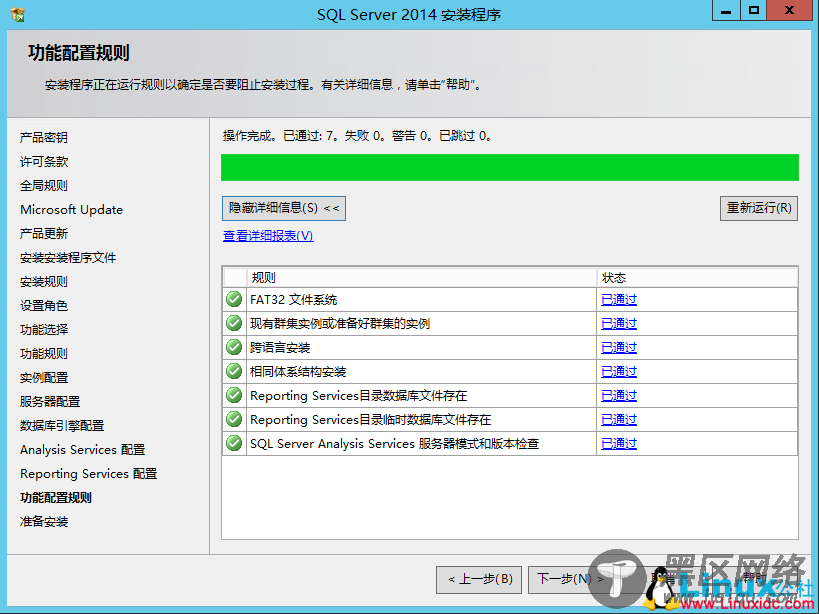Select 安装规则 step in sidebar
The image size is (819, 614).
click(44, 281)
